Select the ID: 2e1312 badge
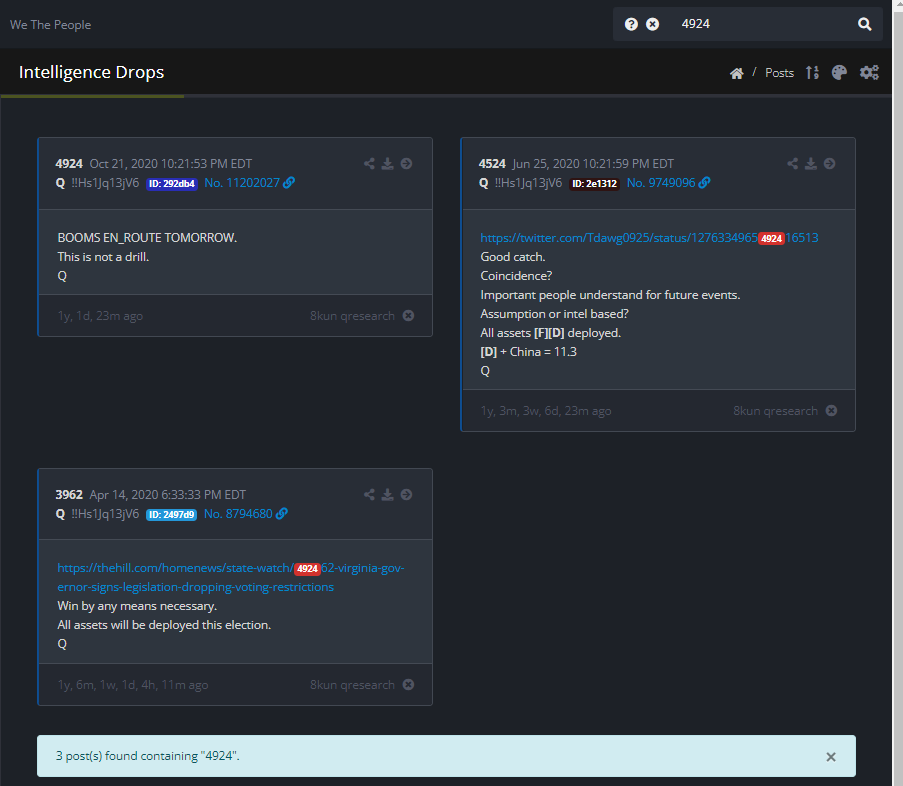Screen dimensions: 903x786 point(594,184)
